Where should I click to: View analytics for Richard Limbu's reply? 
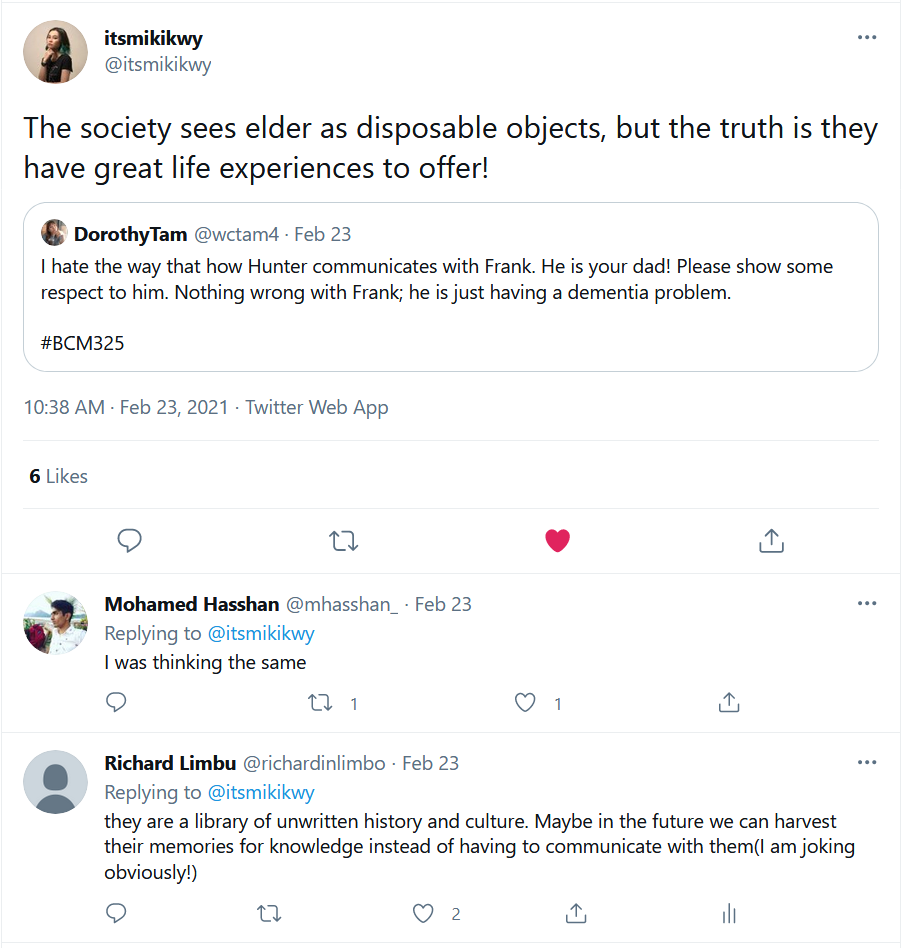pyautogui.click(x=729, y=913)
